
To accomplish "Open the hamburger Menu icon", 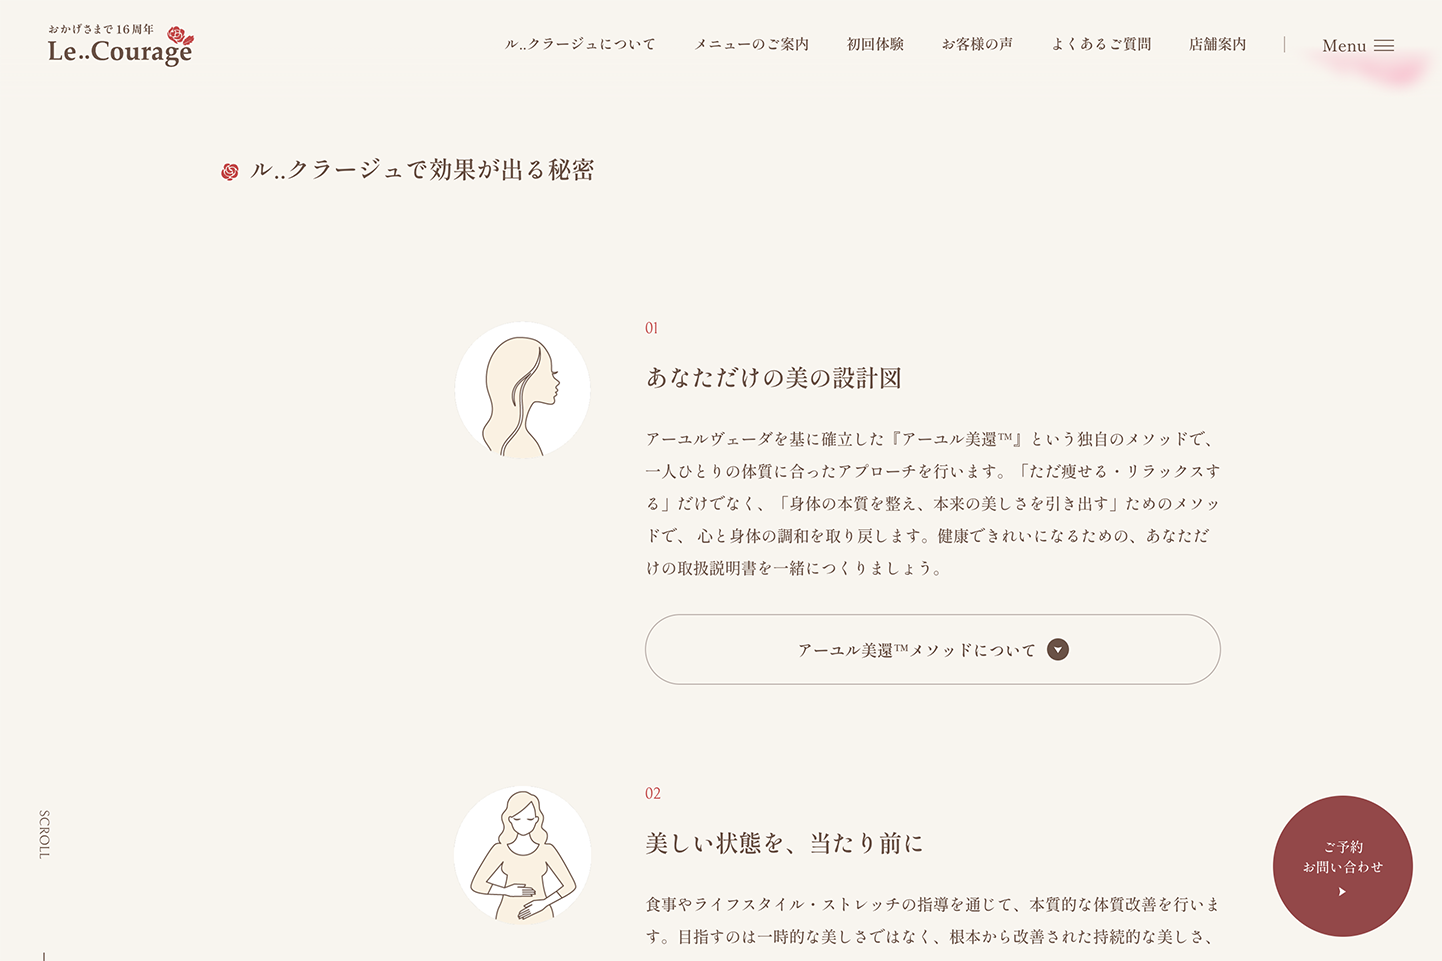I will click(1384, 46).
